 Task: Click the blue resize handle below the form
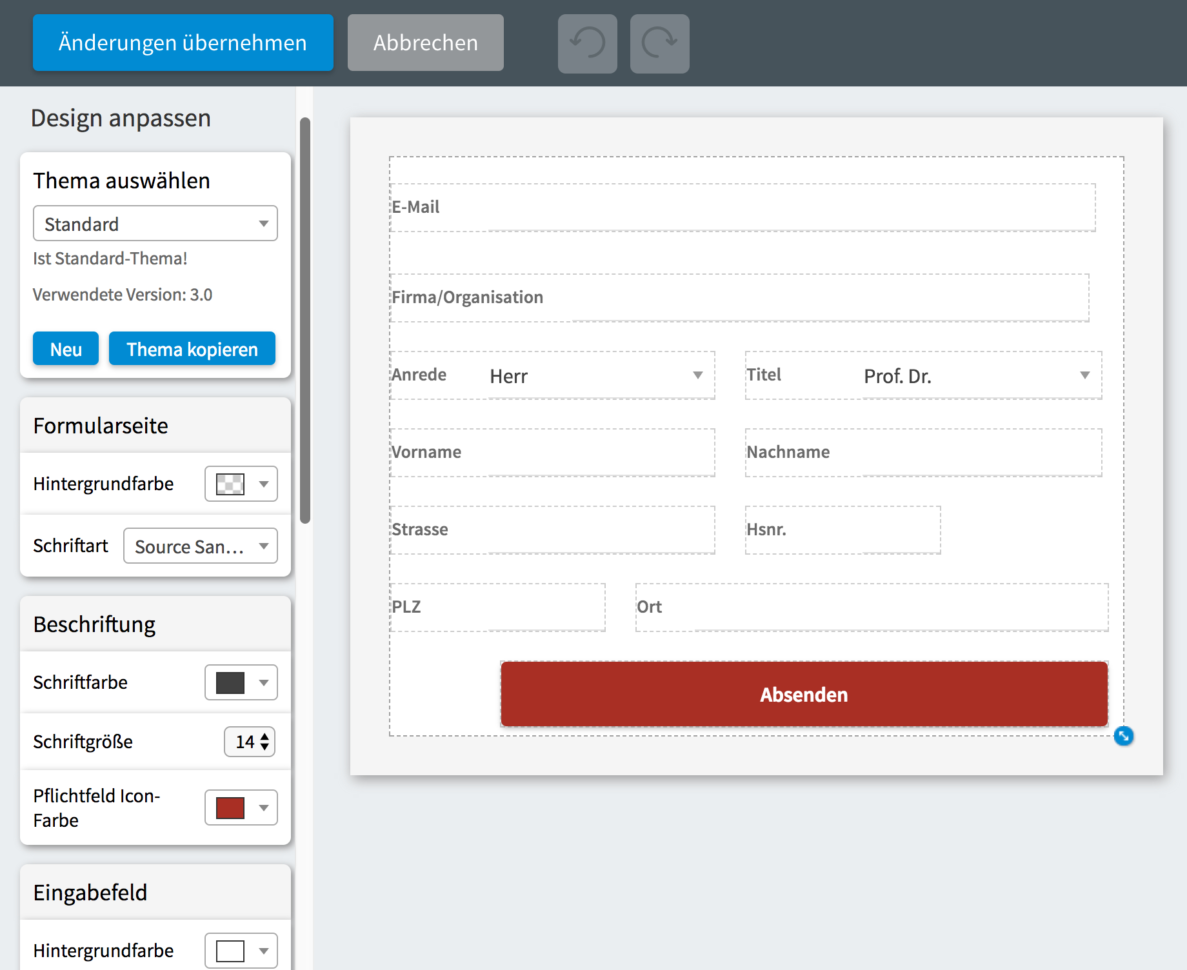click(x=1123, y=736)
